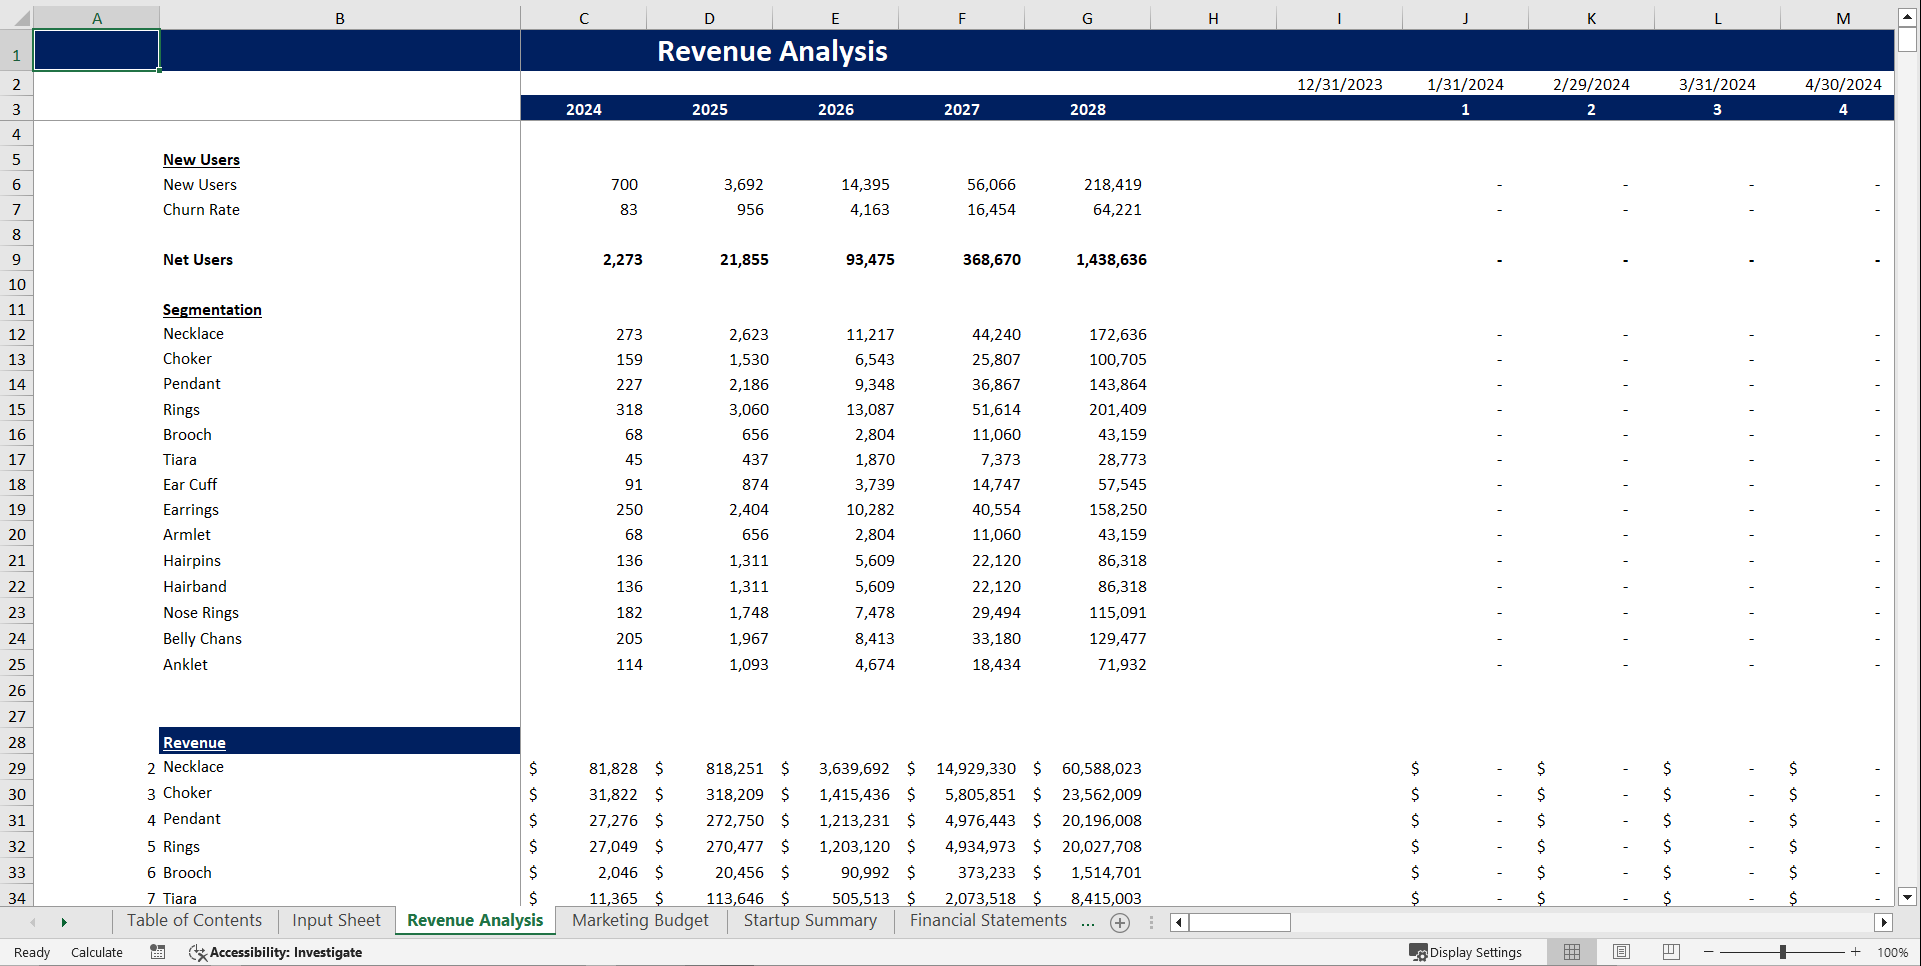Go to the Startup Summary tab
The width and height of the screenshot is (1921, 966).
tap(810, 921)
